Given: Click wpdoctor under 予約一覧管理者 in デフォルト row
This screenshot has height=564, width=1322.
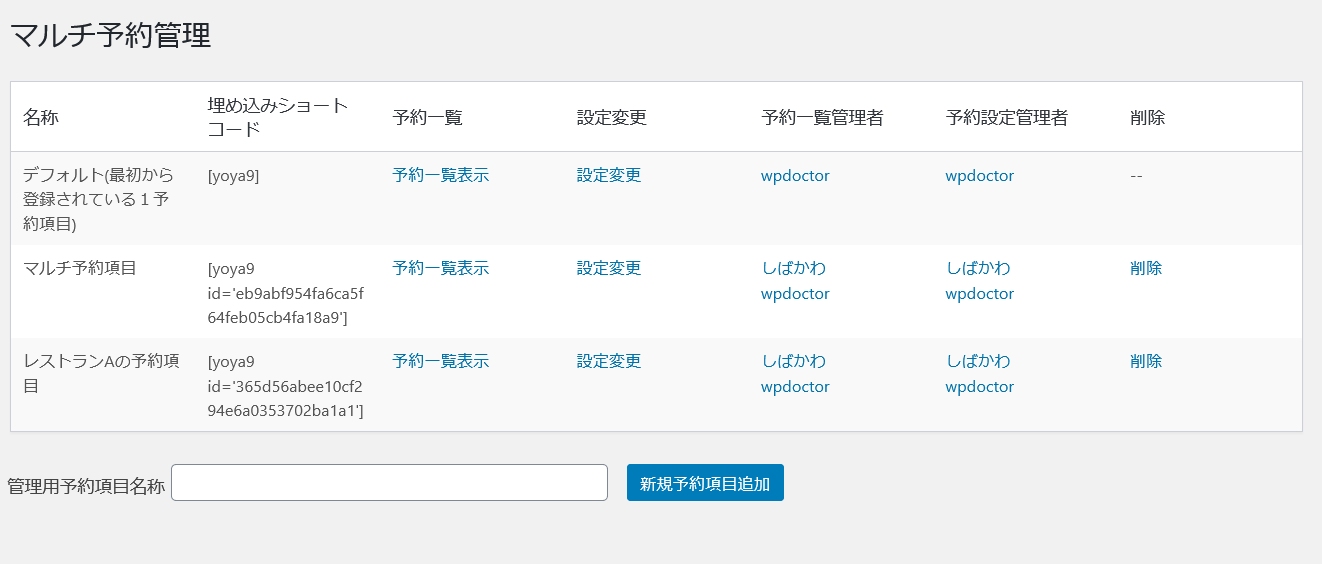Looking at the screenshot, I should tap(795, 176).
